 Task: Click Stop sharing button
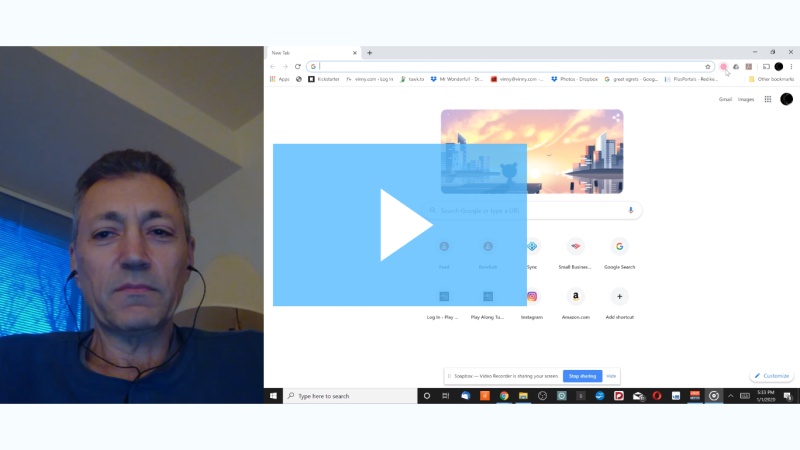tap(582, 376)
